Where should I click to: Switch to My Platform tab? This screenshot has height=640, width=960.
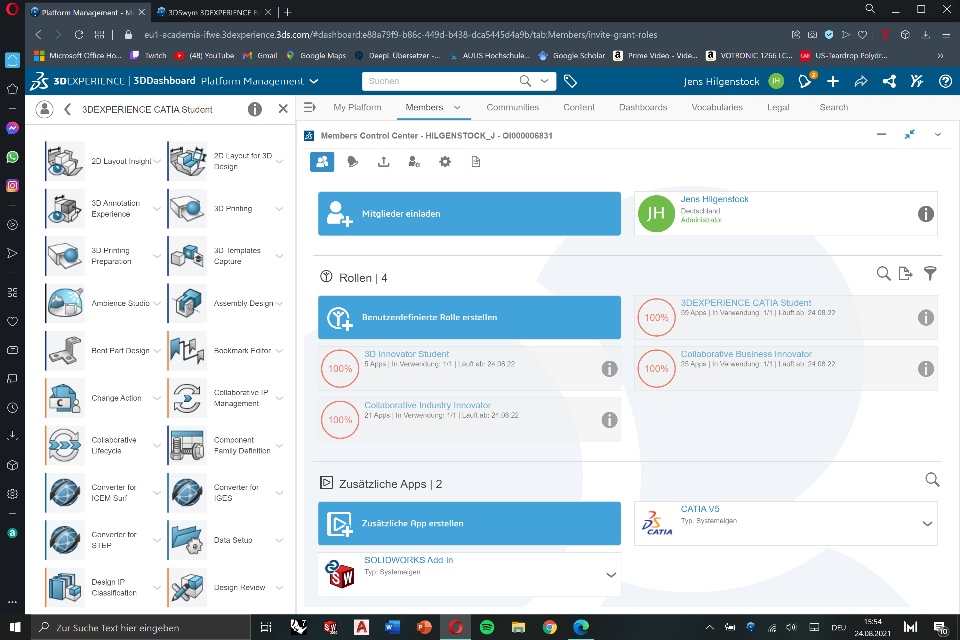357,107
